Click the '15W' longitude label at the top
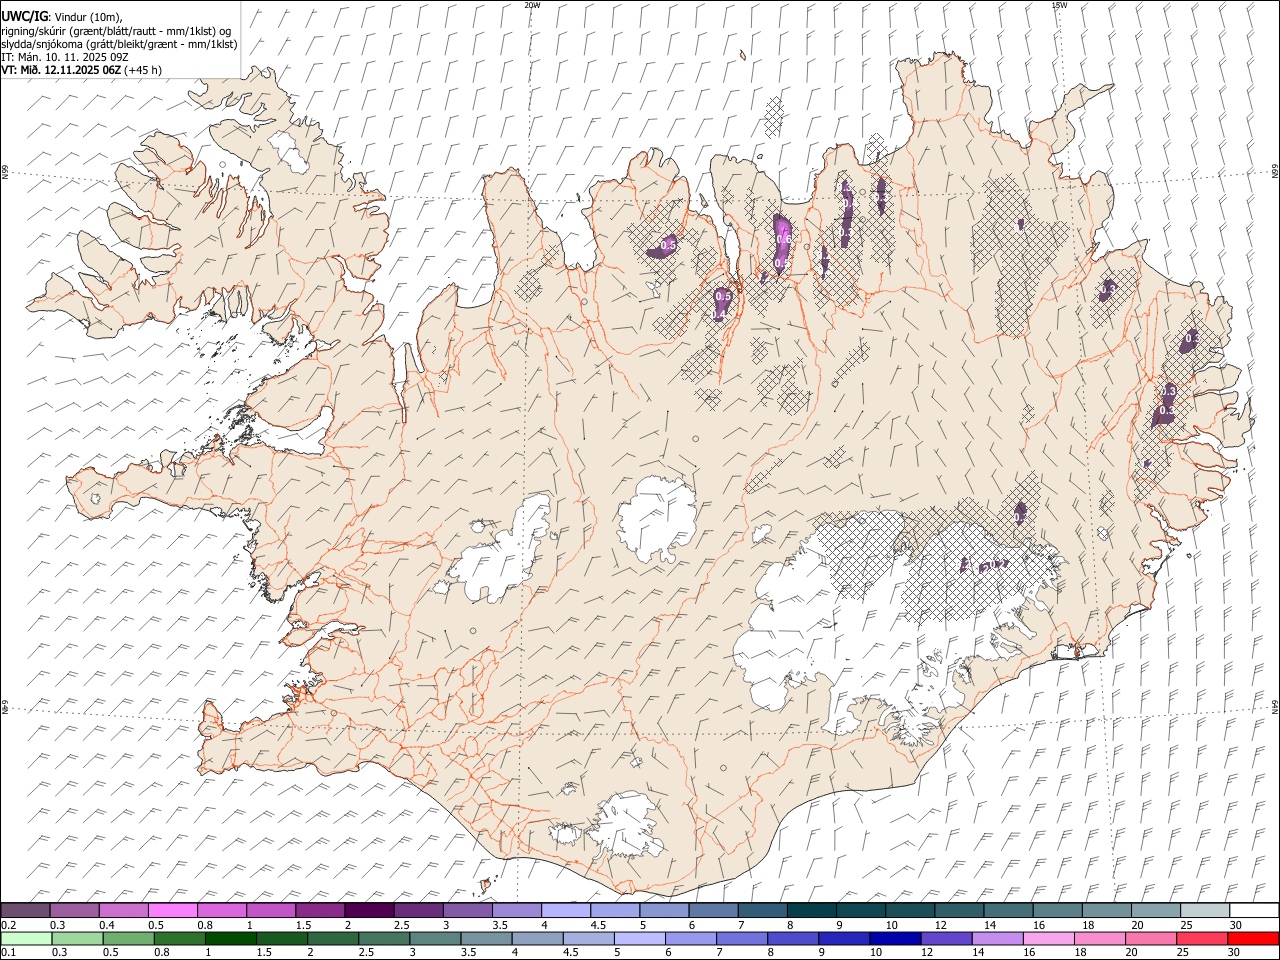This screenshot has width=1280, height=960. (x=1059, y=5)
